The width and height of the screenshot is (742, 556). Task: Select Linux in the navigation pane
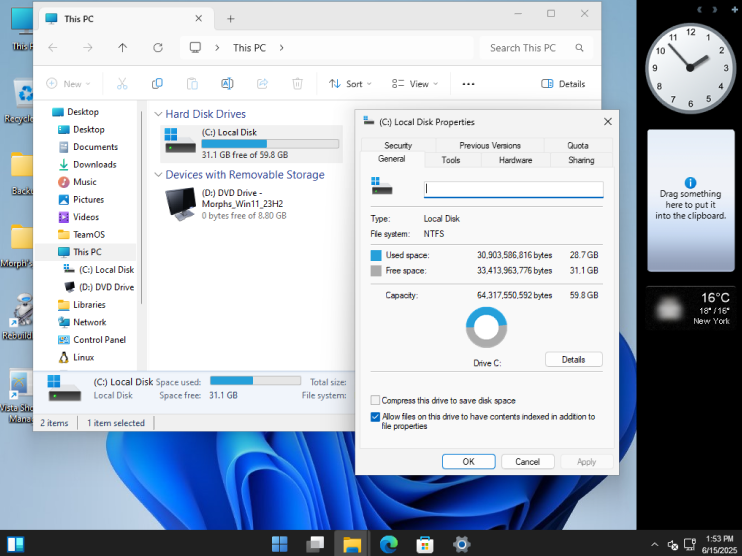[83, 357]
